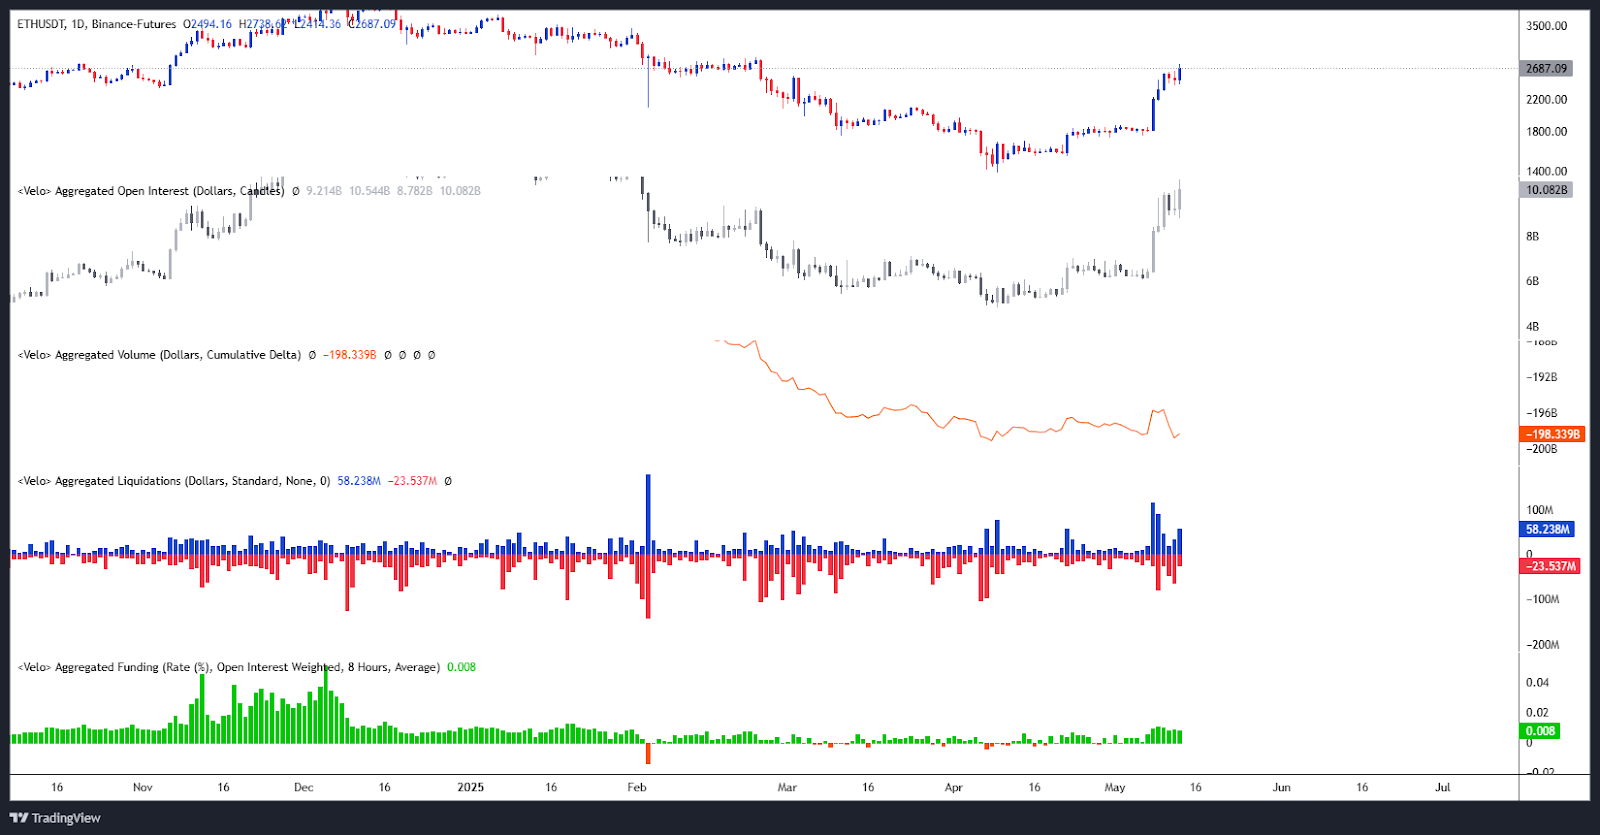Click the 2025 marker on time axis

click(470, 787)
